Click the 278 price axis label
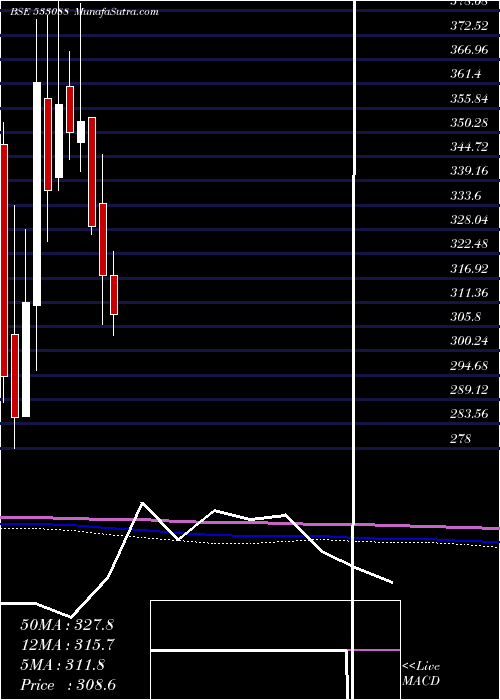500x700 pixels. click(x=460, y=438)
